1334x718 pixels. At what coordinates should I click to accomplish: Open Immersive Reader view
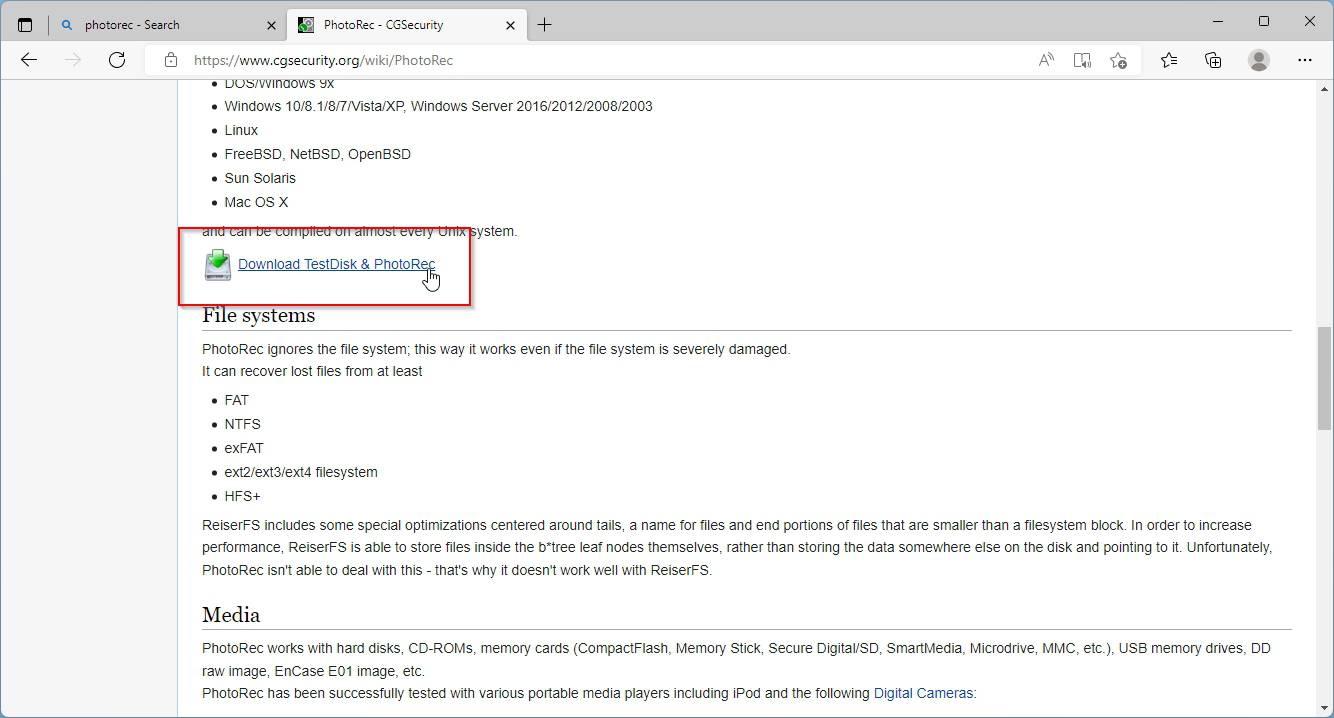[x=1082, y=60]
